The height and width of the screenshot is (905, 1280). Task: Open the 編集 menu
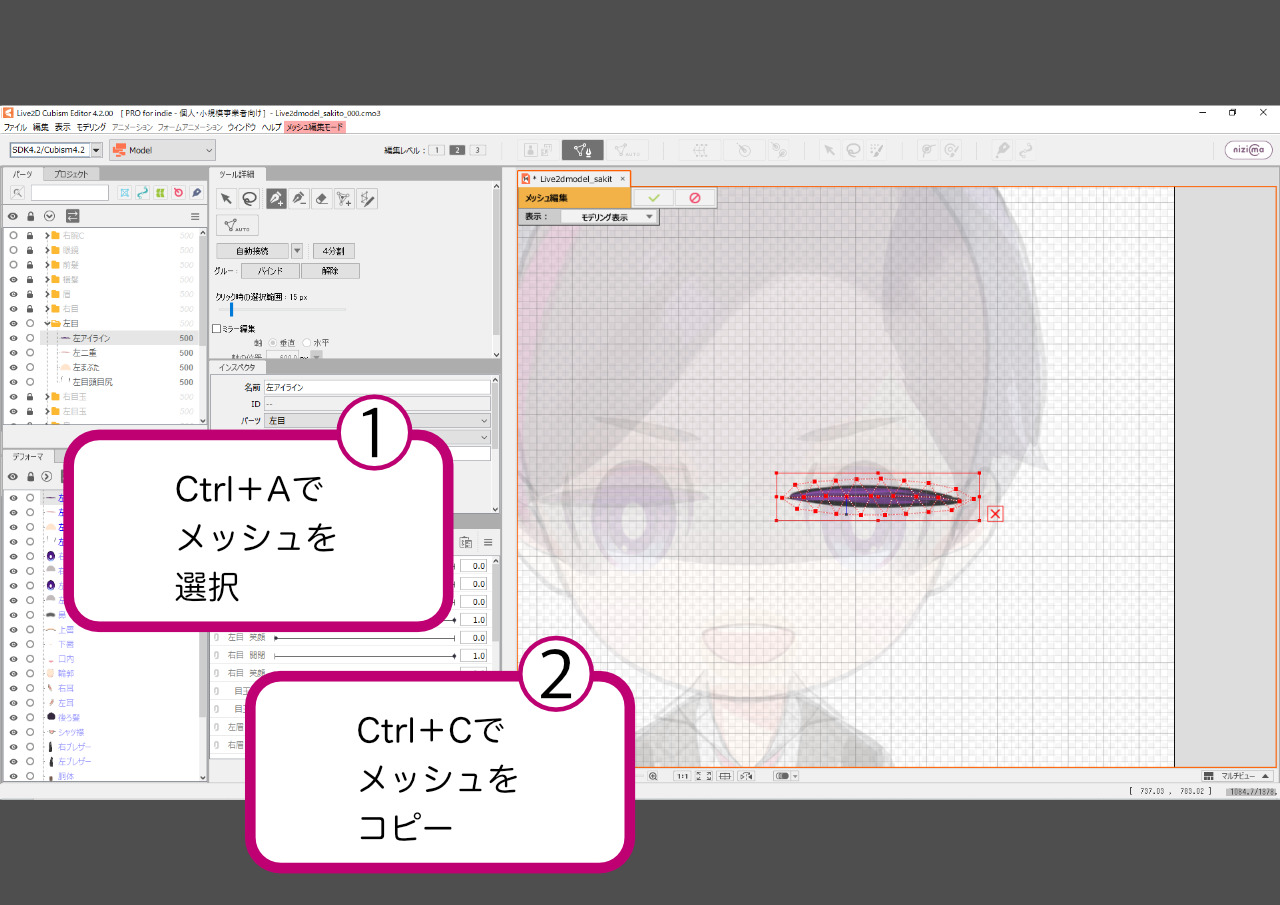[40, 127]
